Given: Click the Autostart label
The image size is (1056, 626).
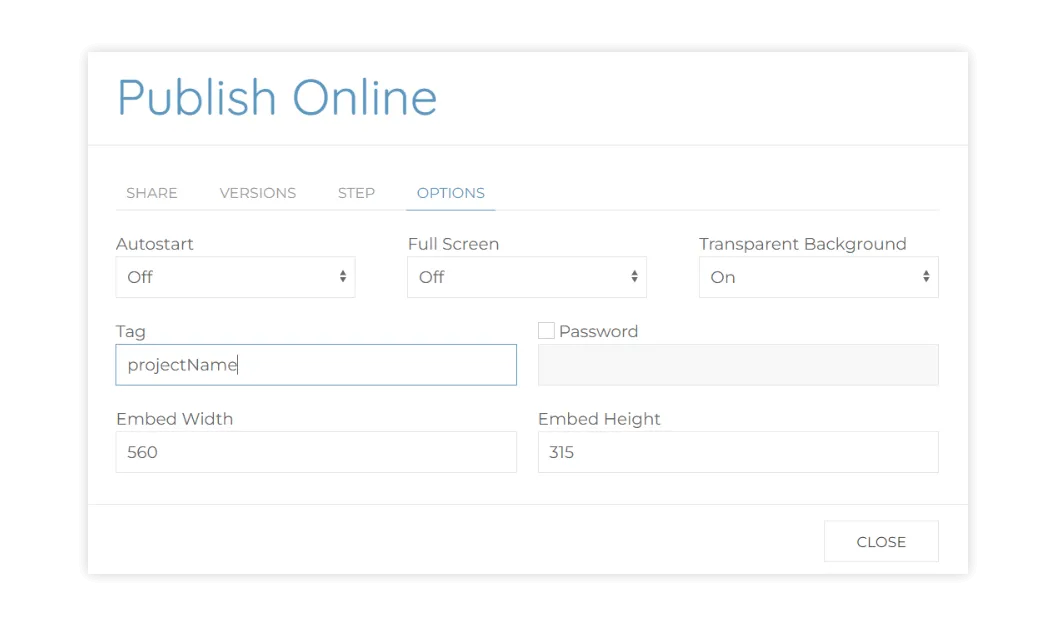Looking at the screenshot, I should coord(155,244).
